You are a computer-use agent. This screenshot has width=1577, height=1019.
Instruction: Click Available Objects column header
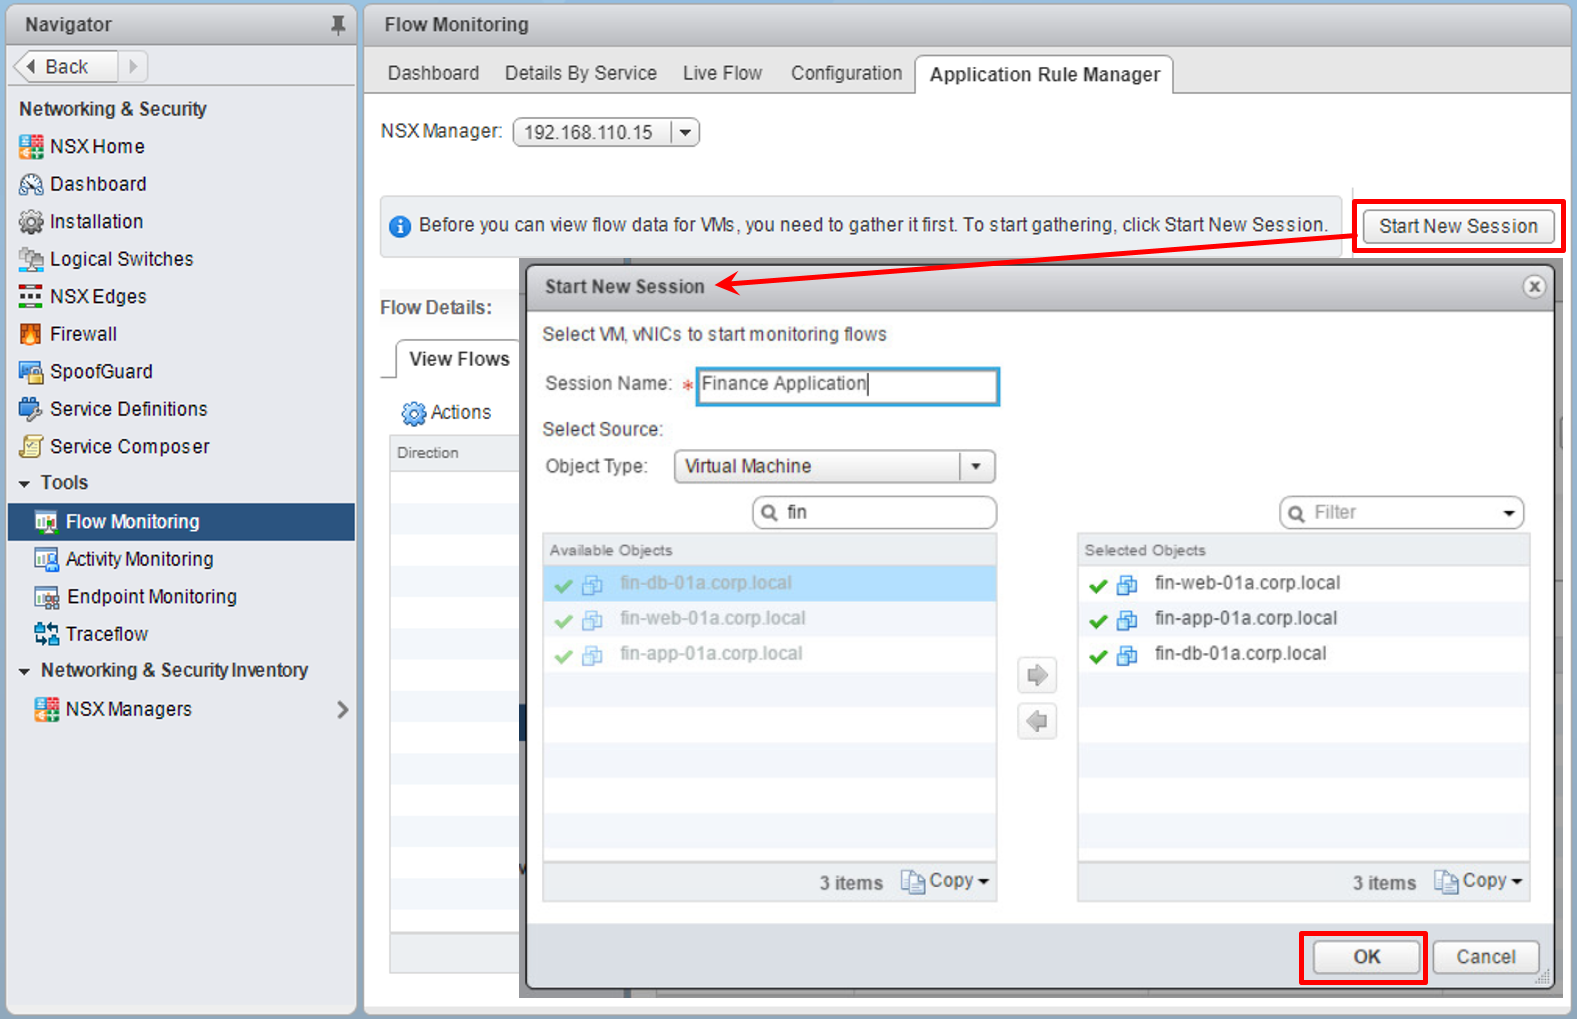point(769,550)
